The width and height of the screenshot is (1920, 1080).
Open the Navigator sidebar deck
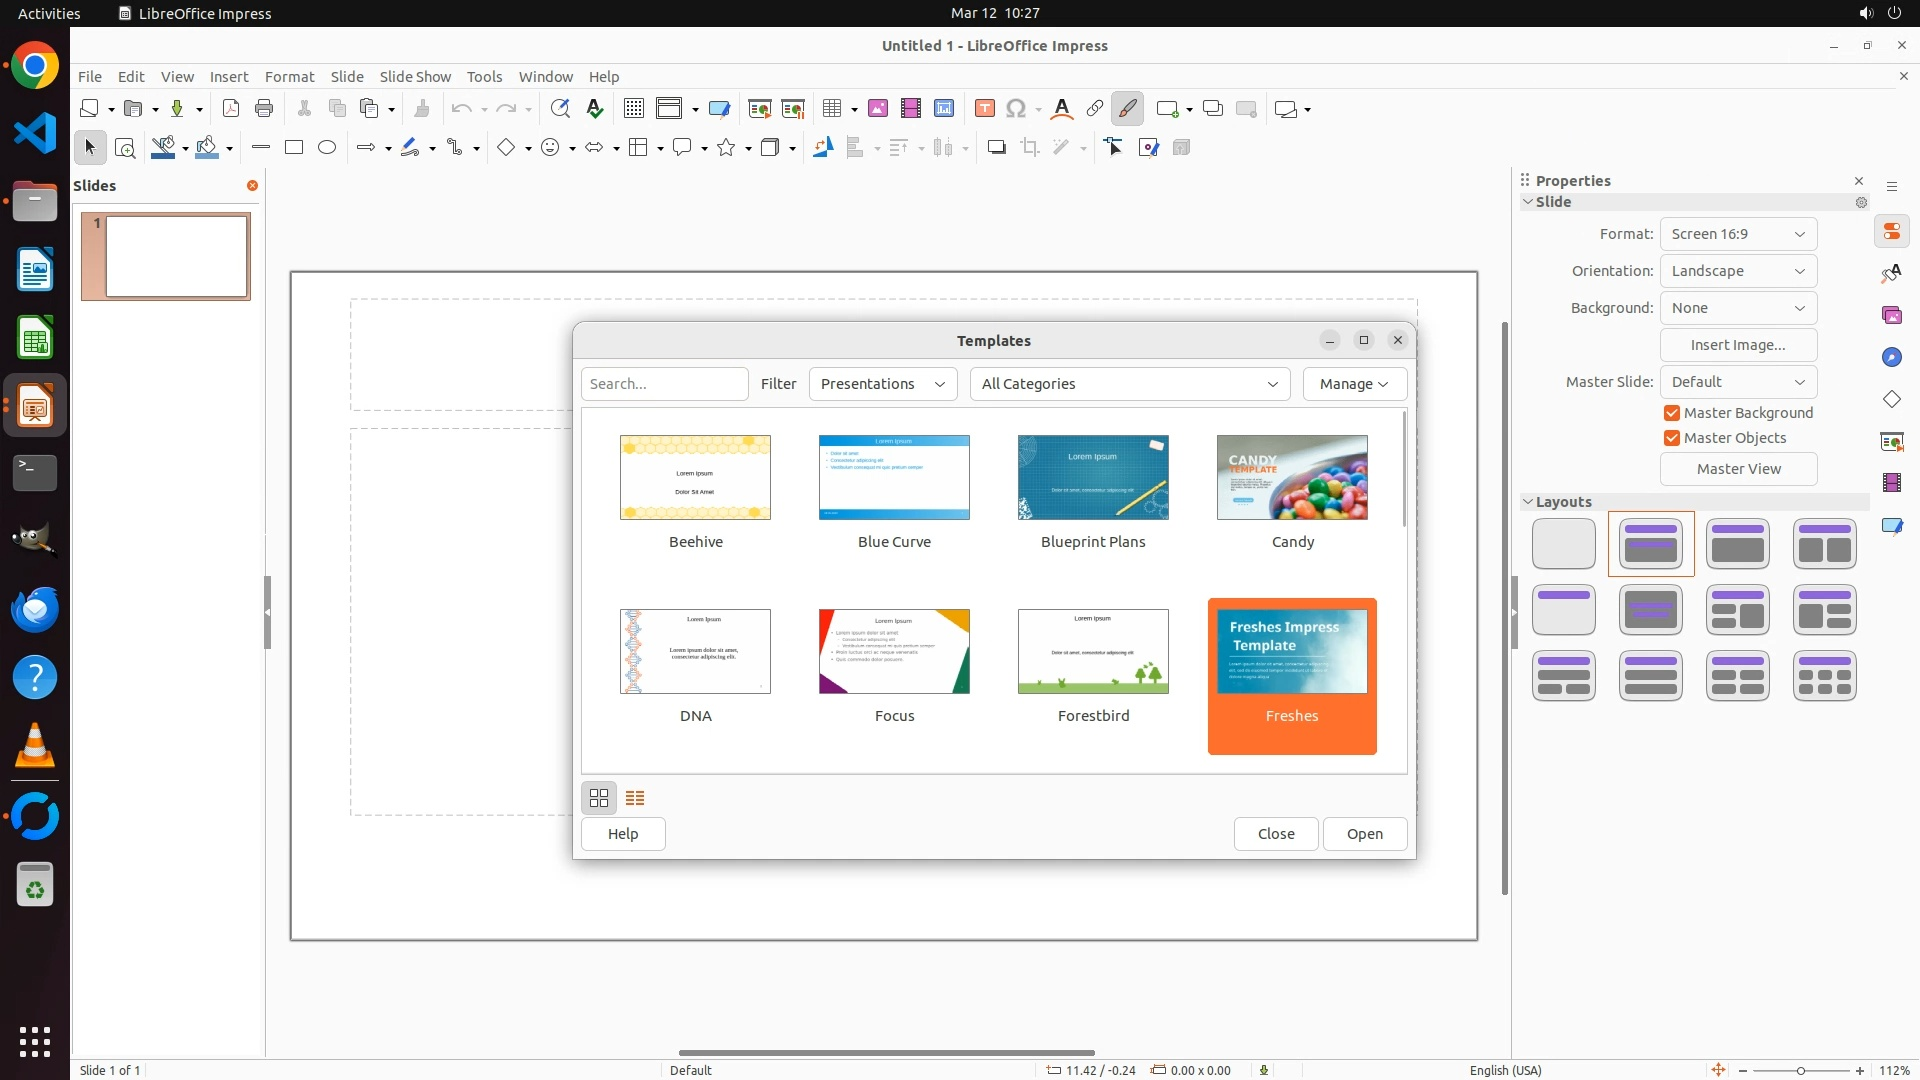click(x=1892, y=357)
